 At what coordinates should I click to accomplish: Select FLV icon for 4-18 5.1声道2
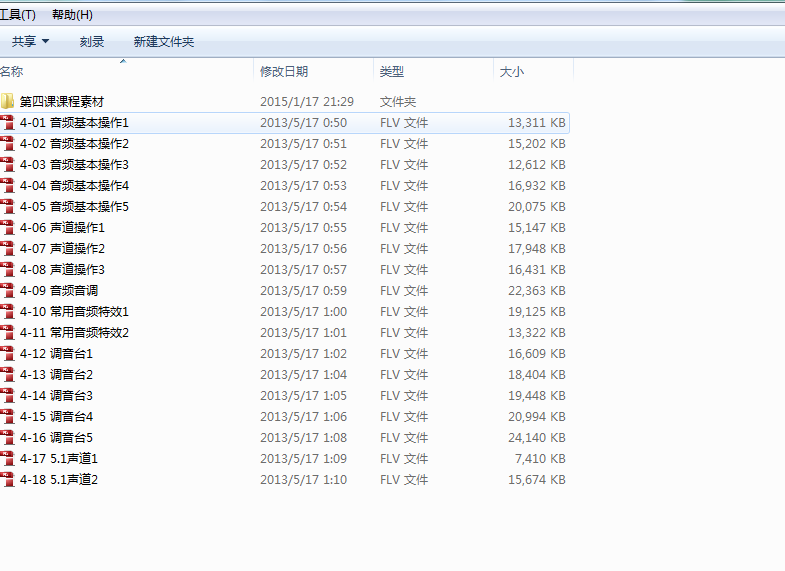(8, 480)
